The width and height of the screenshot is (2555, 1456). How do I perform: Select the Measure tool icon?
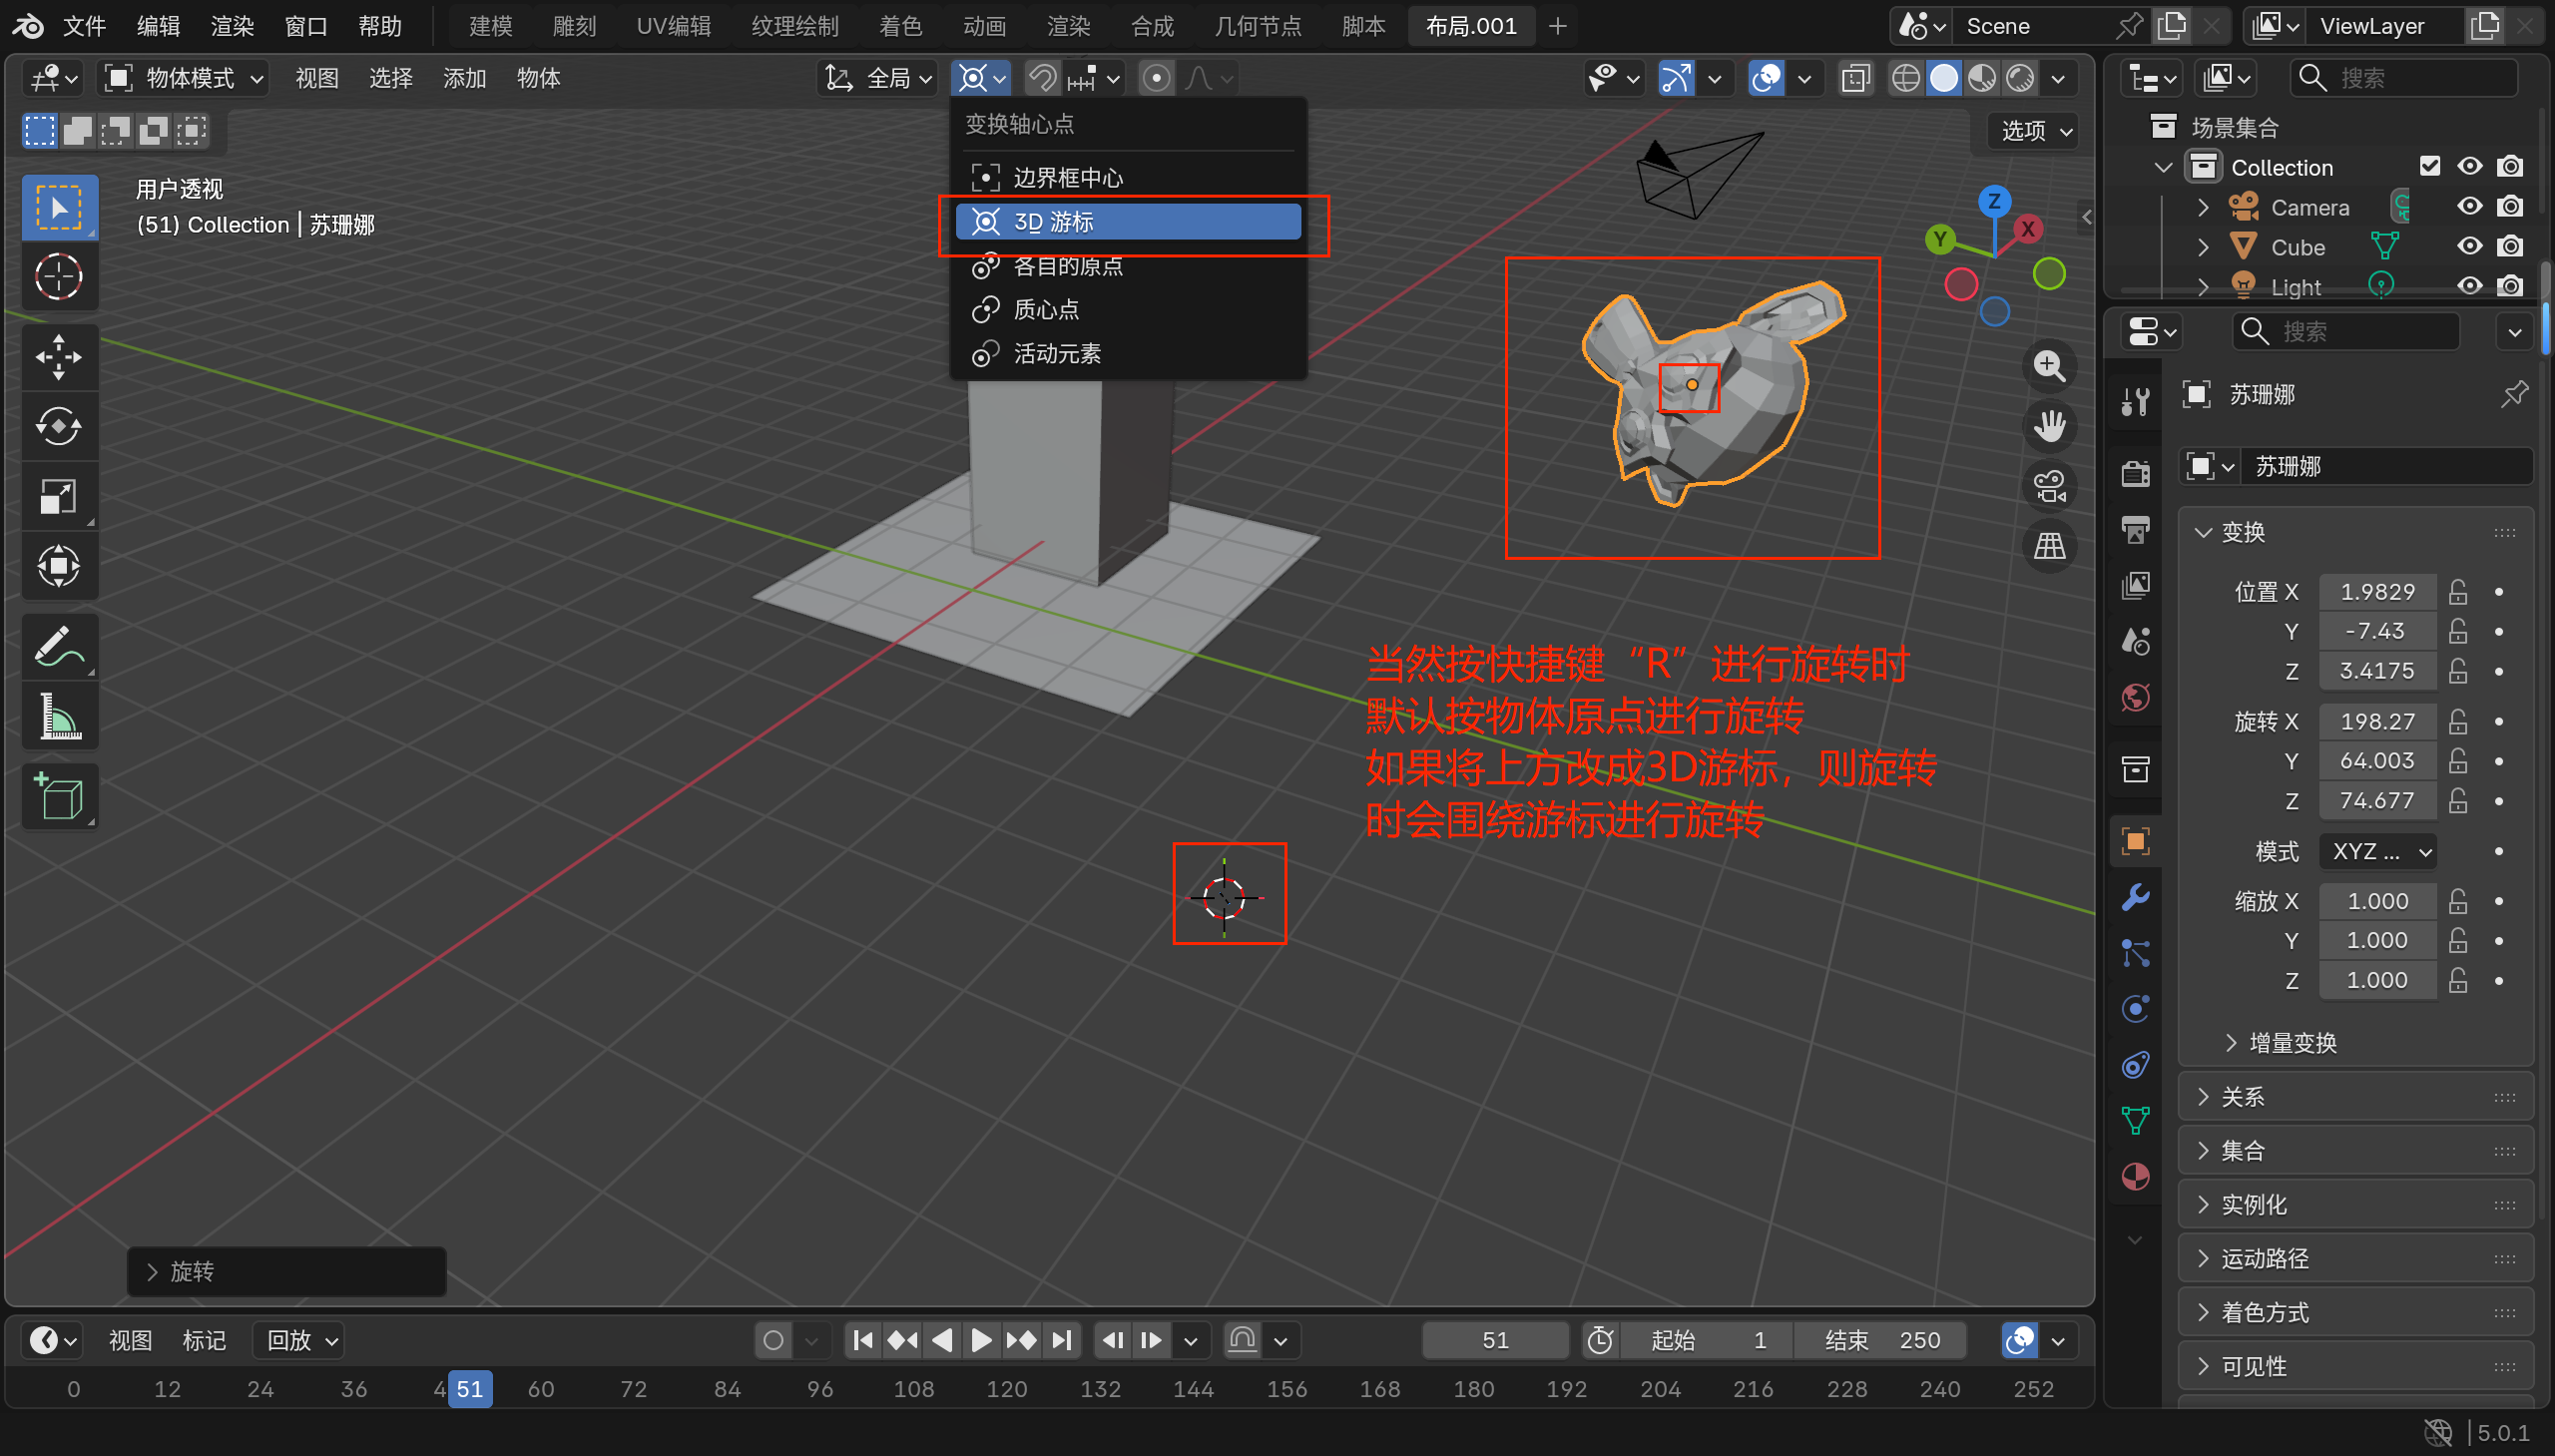tap(58, 717)
